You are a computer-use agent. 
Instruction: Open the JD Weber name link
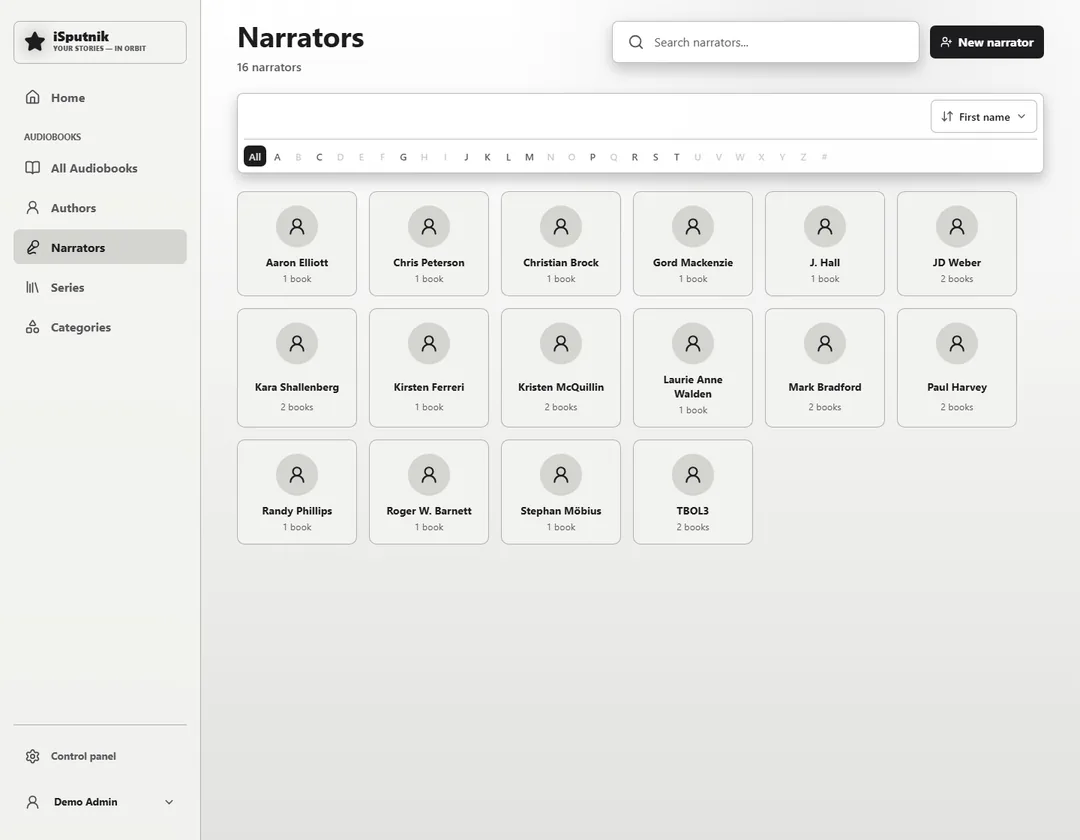coord(957,262)
